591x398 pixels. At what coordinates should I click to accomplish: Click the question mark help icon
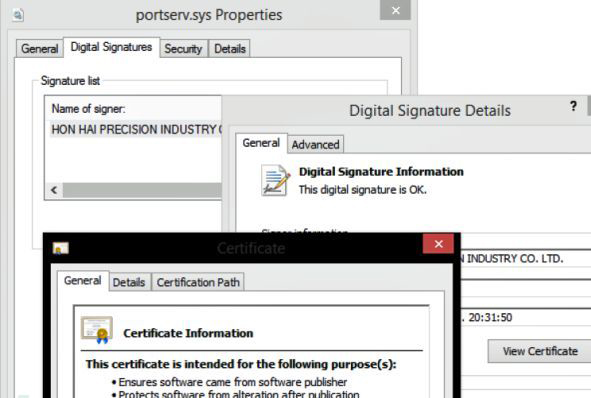[573, 106]
